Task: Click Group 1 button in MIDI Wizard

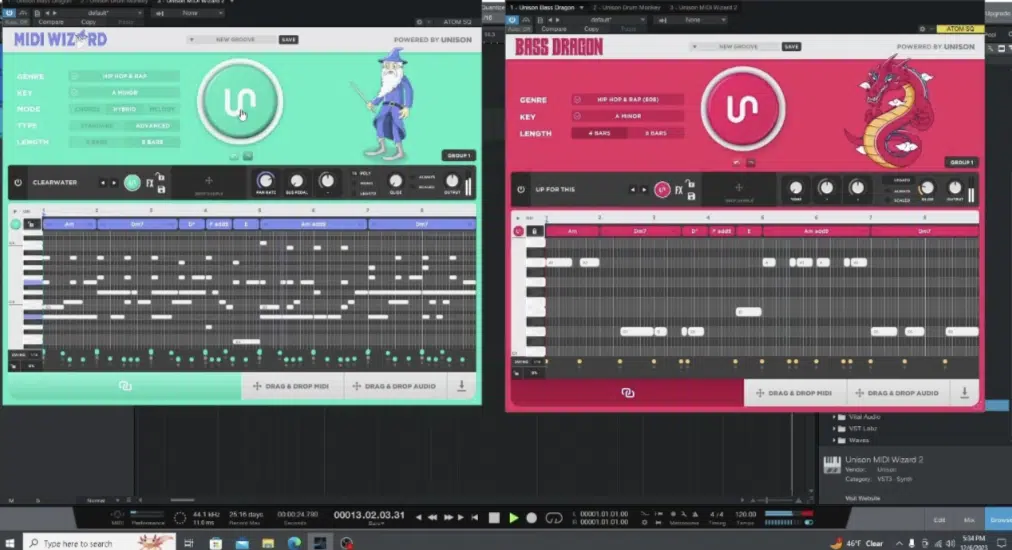Action: point(458,156)
